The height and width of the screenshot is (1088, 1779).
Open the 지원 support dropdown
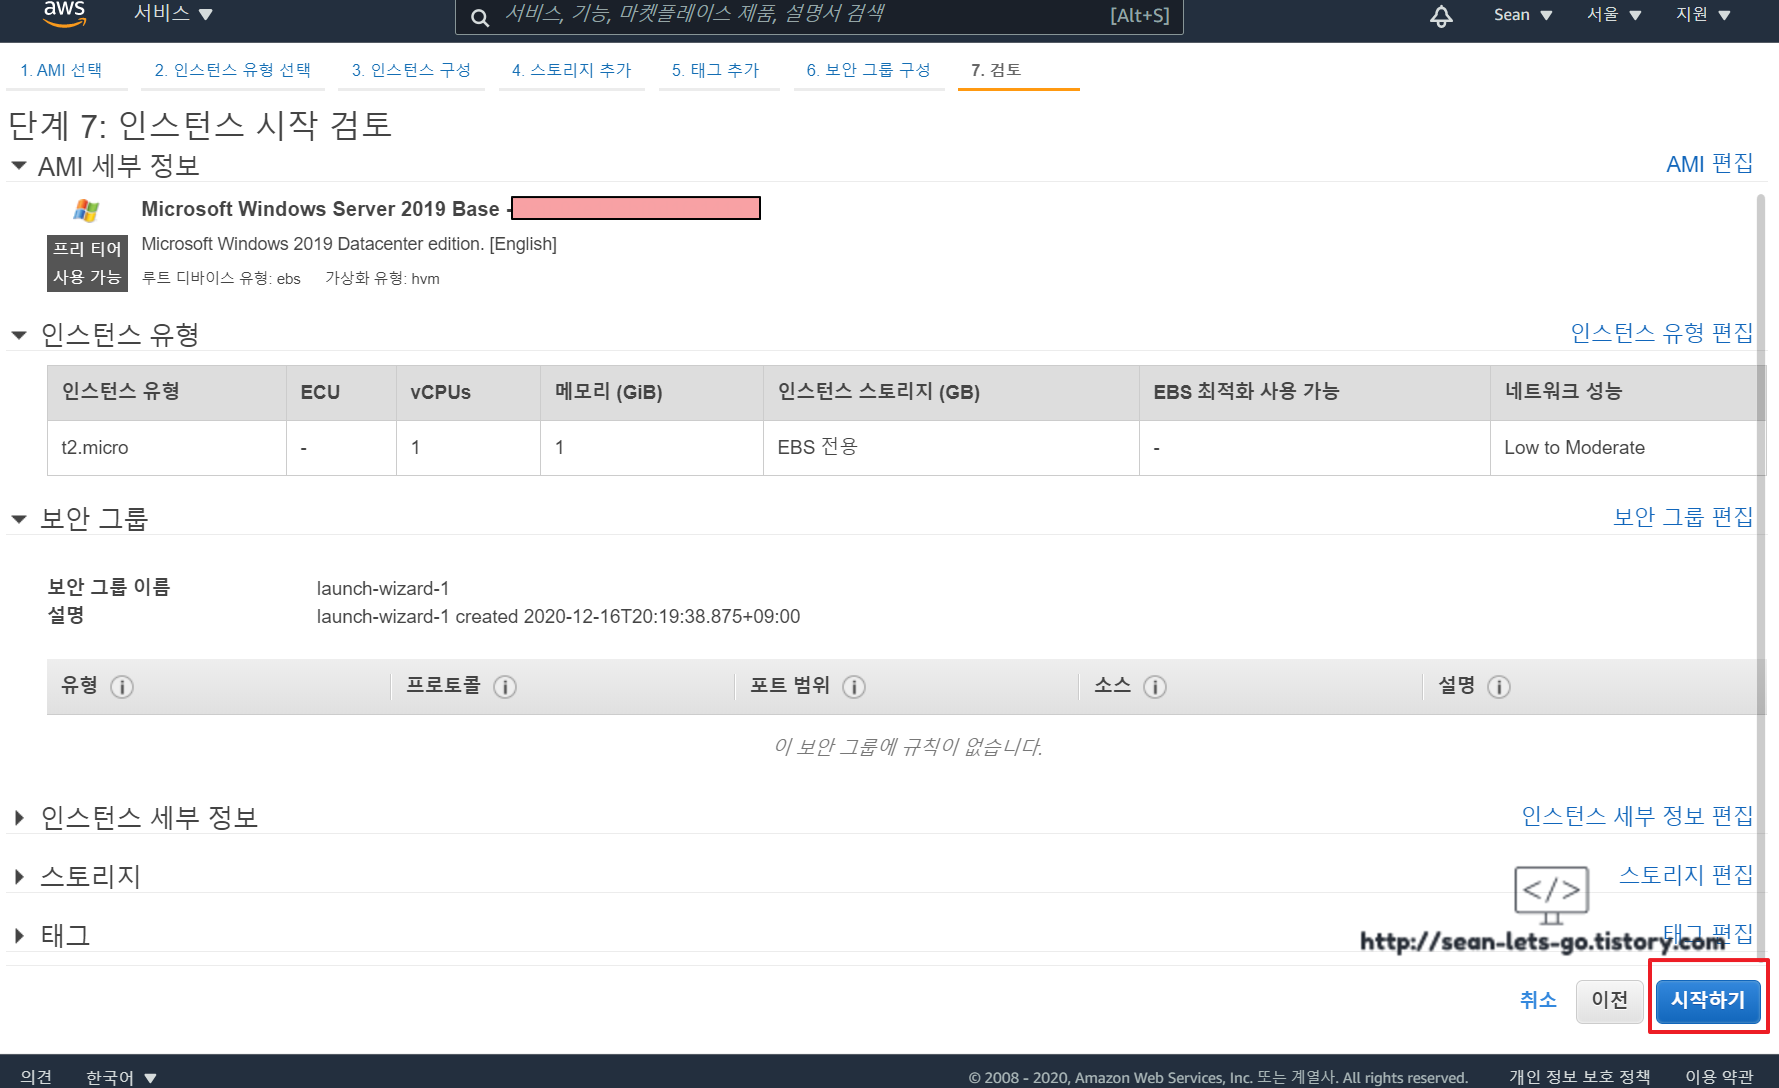click(1703, 15)
